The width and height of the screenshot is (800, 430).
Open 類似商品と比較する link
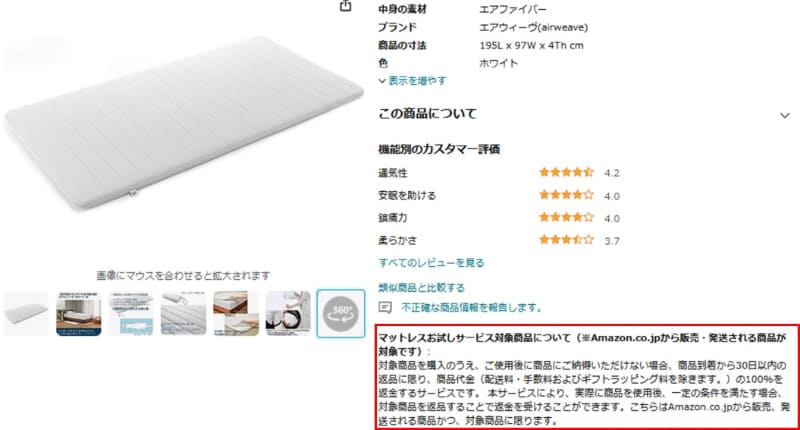(x=421, y=288)
